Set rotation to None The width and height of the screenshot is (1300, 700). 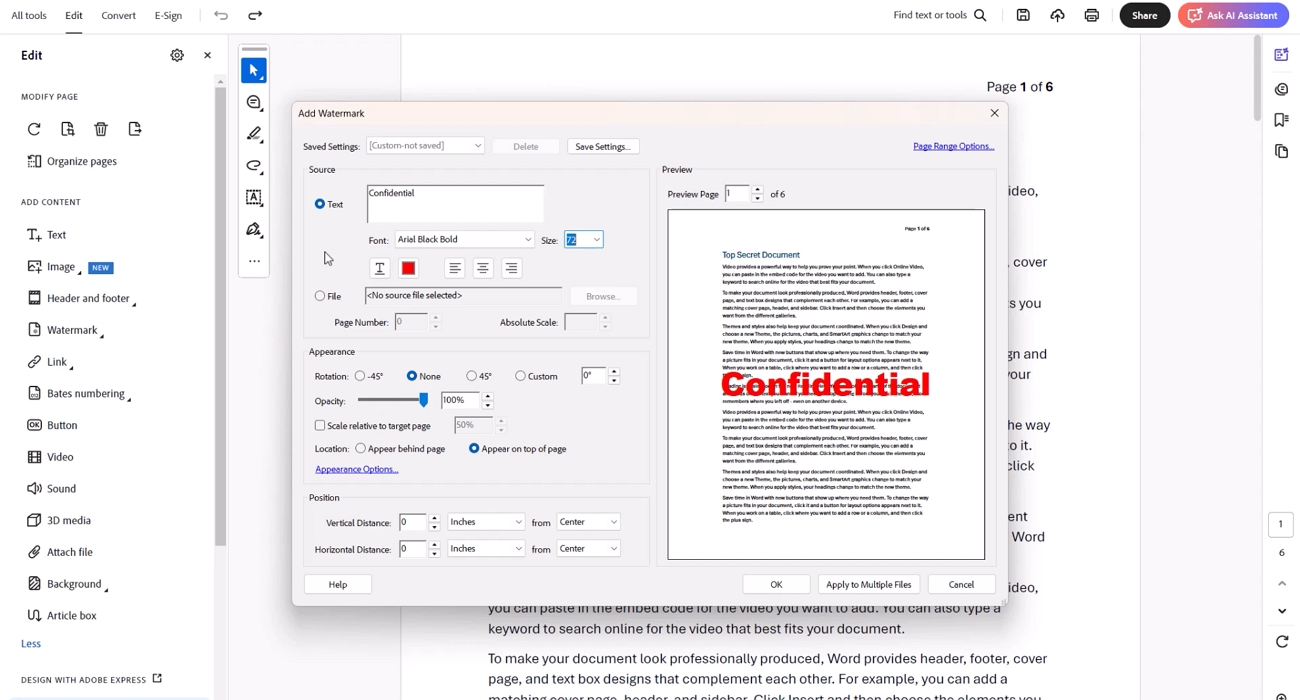pyautogui.click(x=412, y=376)
